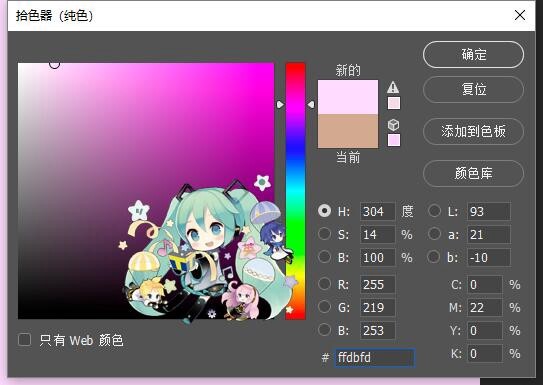Image resolution: width=543 pixels, height=385 pixels.
Task: Click 添加到色板 to add swatch
Action: click(x=473, y=131)
